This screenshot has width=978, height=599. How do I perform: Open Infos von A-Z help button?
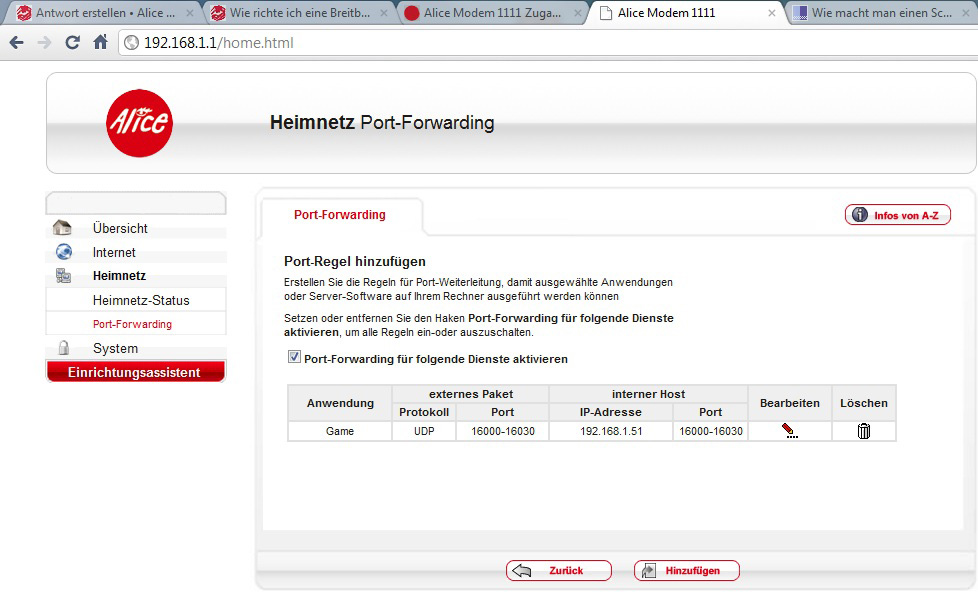(897, 215)
